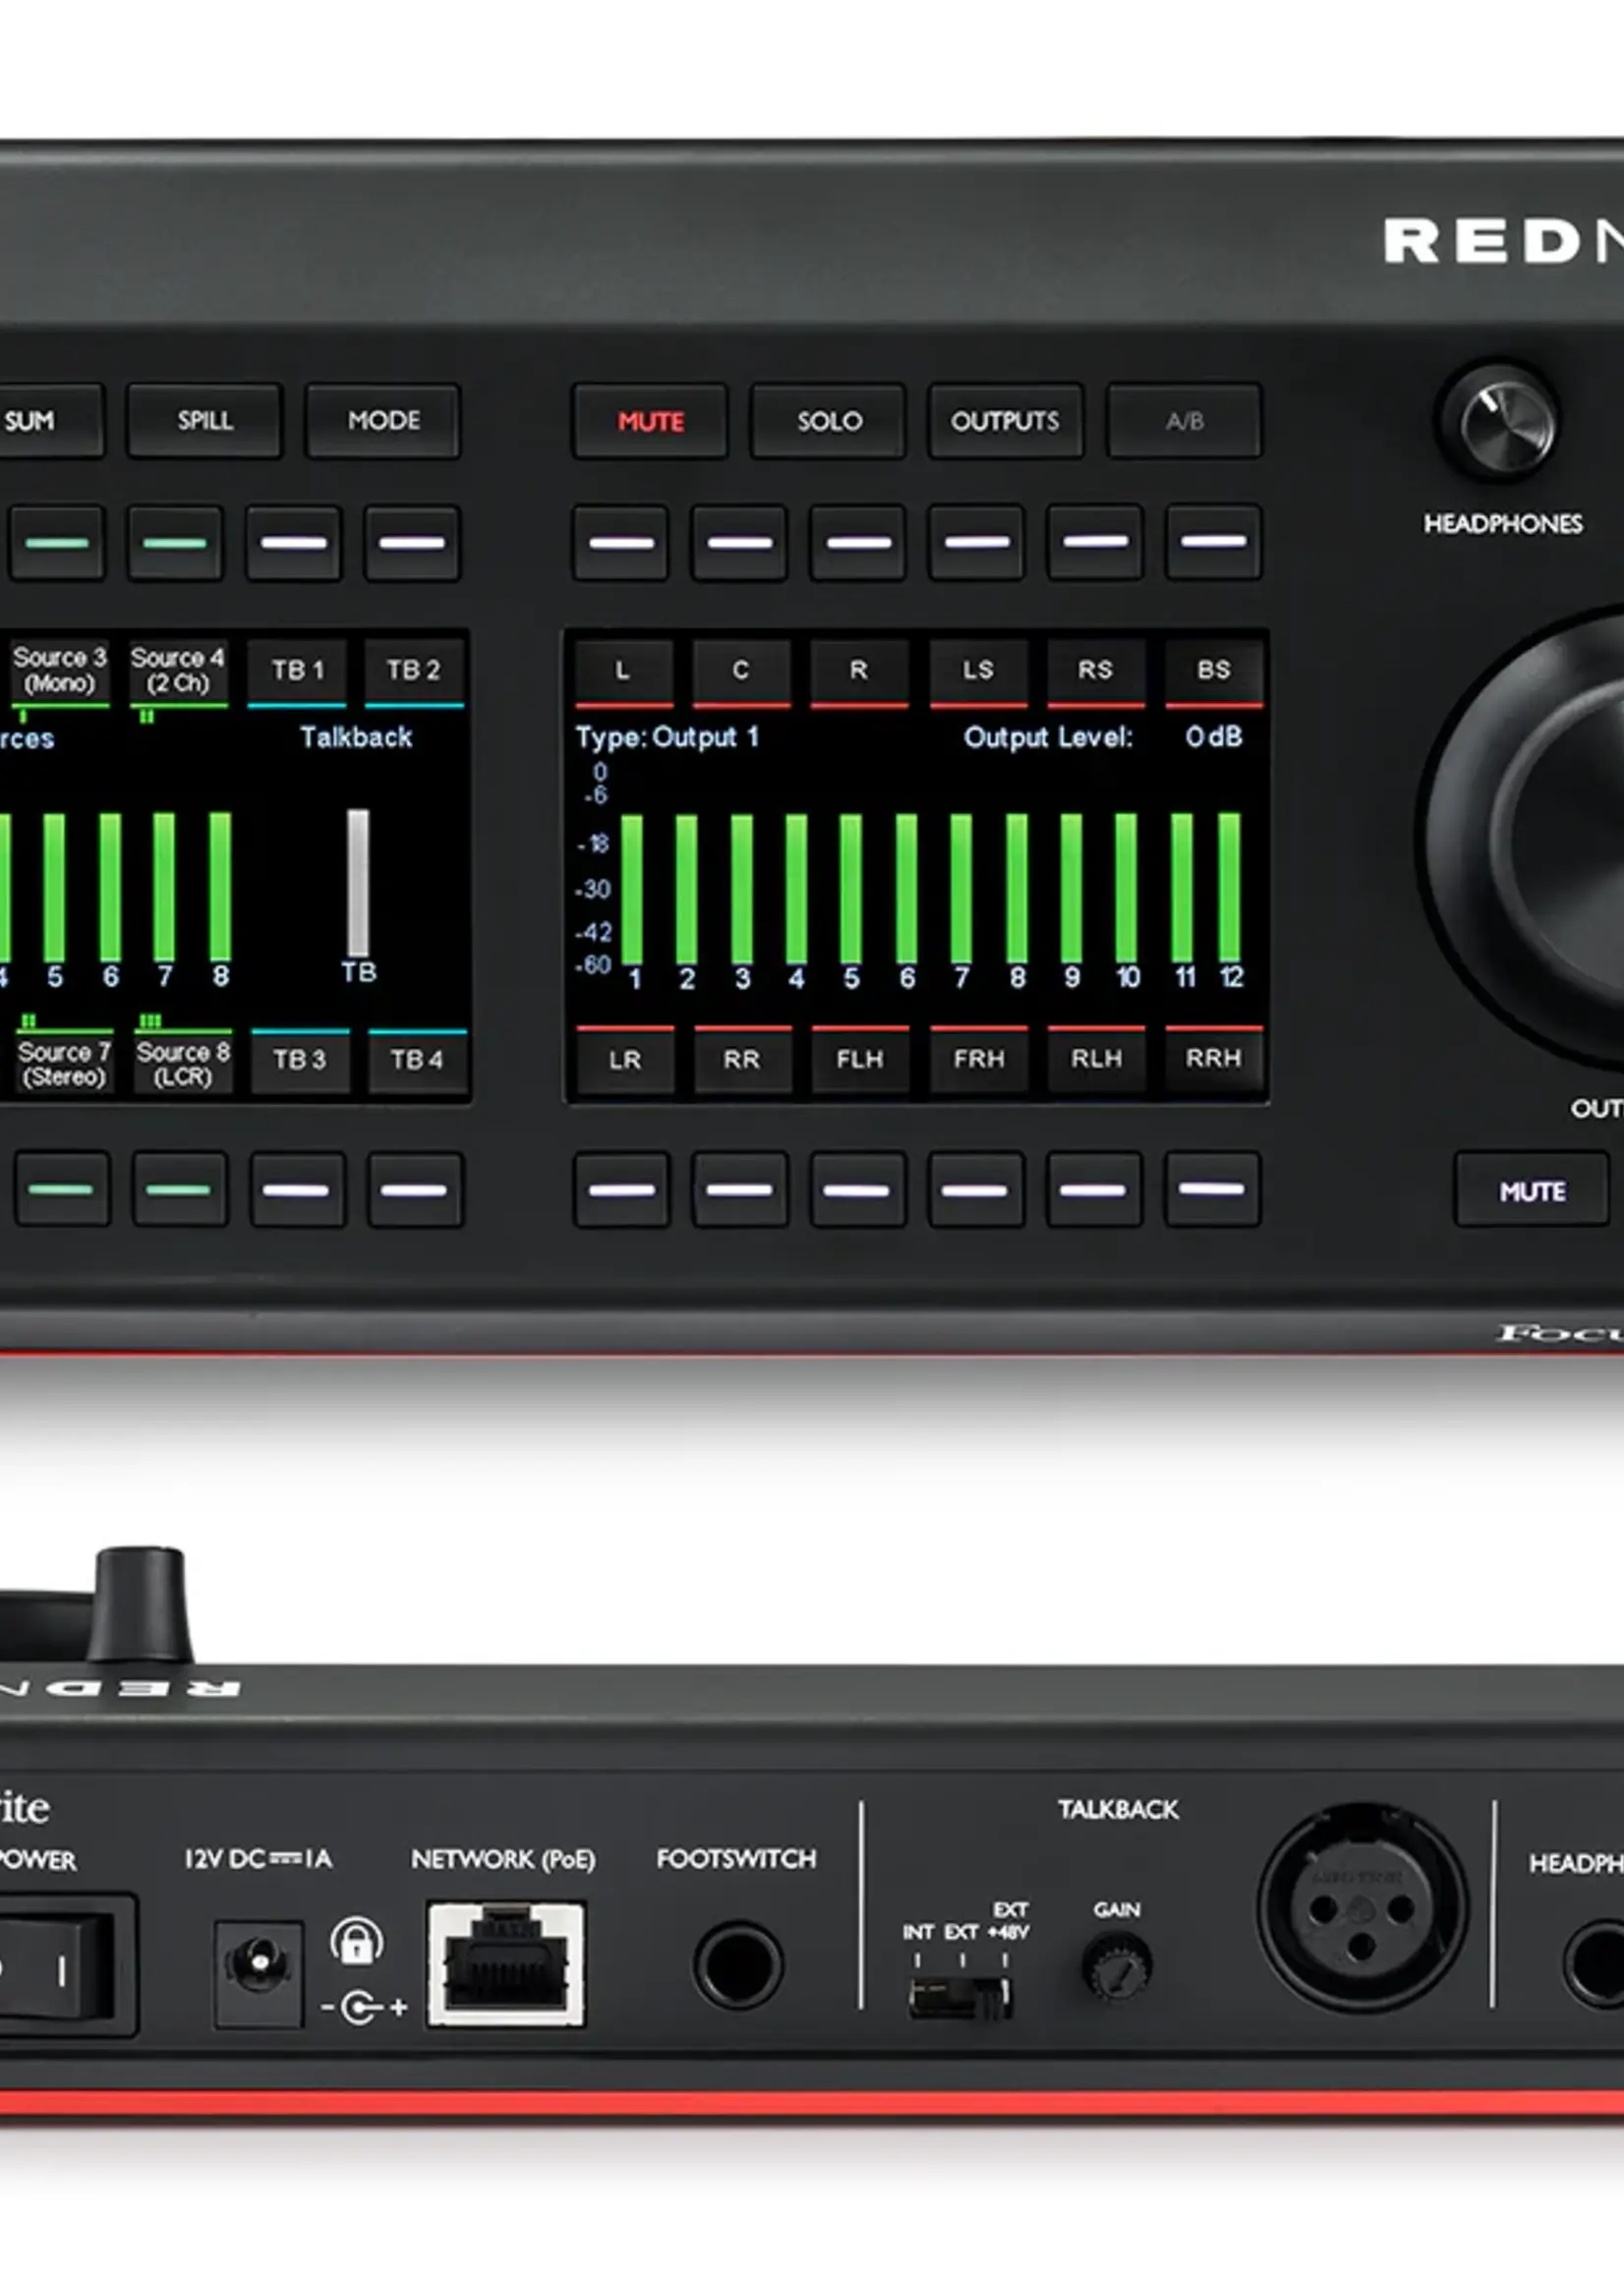Click the source meter bar numbered 5
Image resolution: width=1624 pixels, height=2274 pixels.
click(x=54, y=888)
